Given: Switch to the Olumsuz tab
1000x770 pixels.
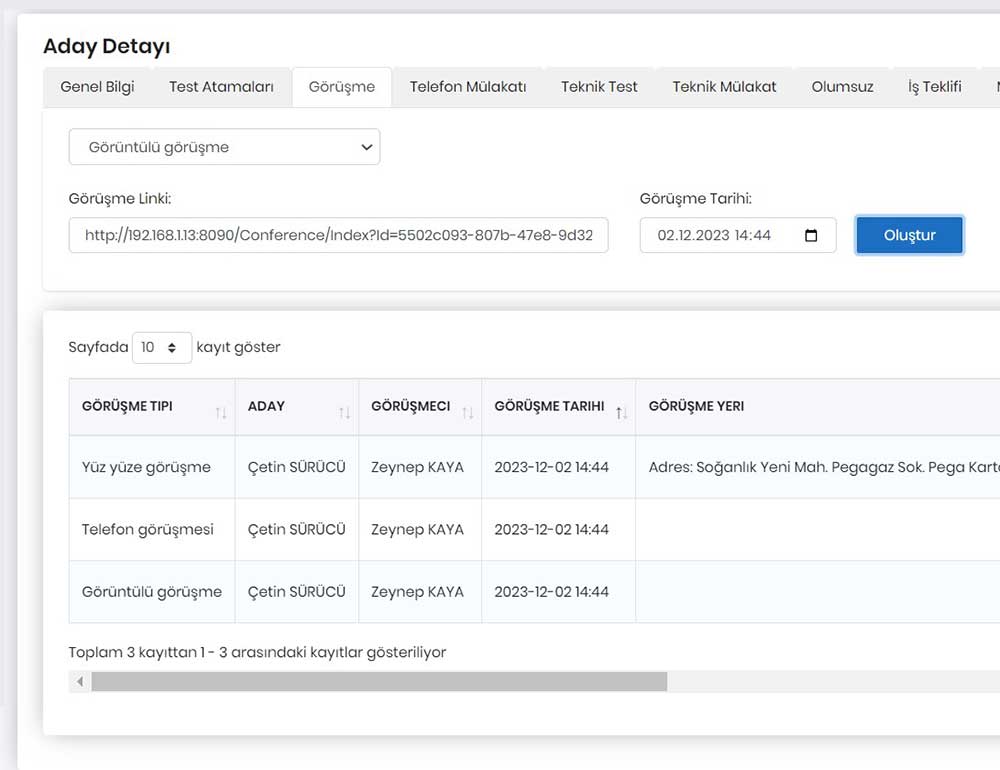Looking at the screenshot, I should [x=842, y=87].
